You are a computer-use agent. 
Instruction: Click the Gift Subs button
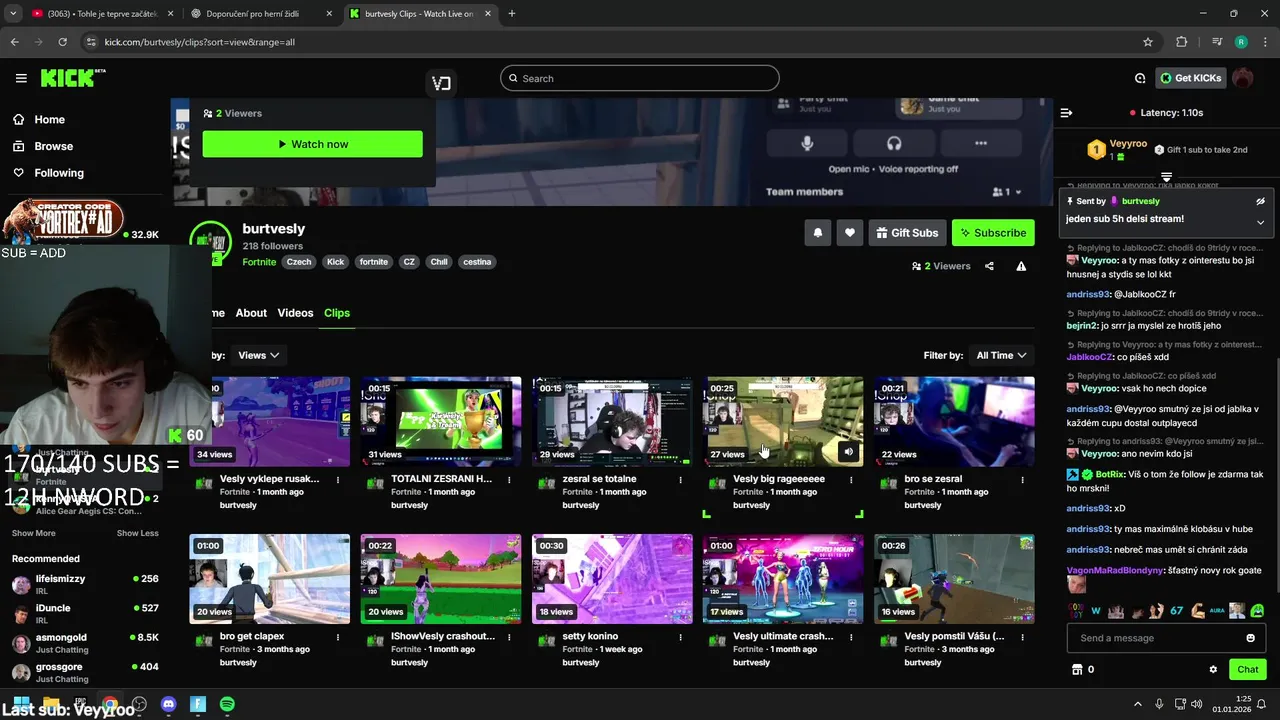907,233
